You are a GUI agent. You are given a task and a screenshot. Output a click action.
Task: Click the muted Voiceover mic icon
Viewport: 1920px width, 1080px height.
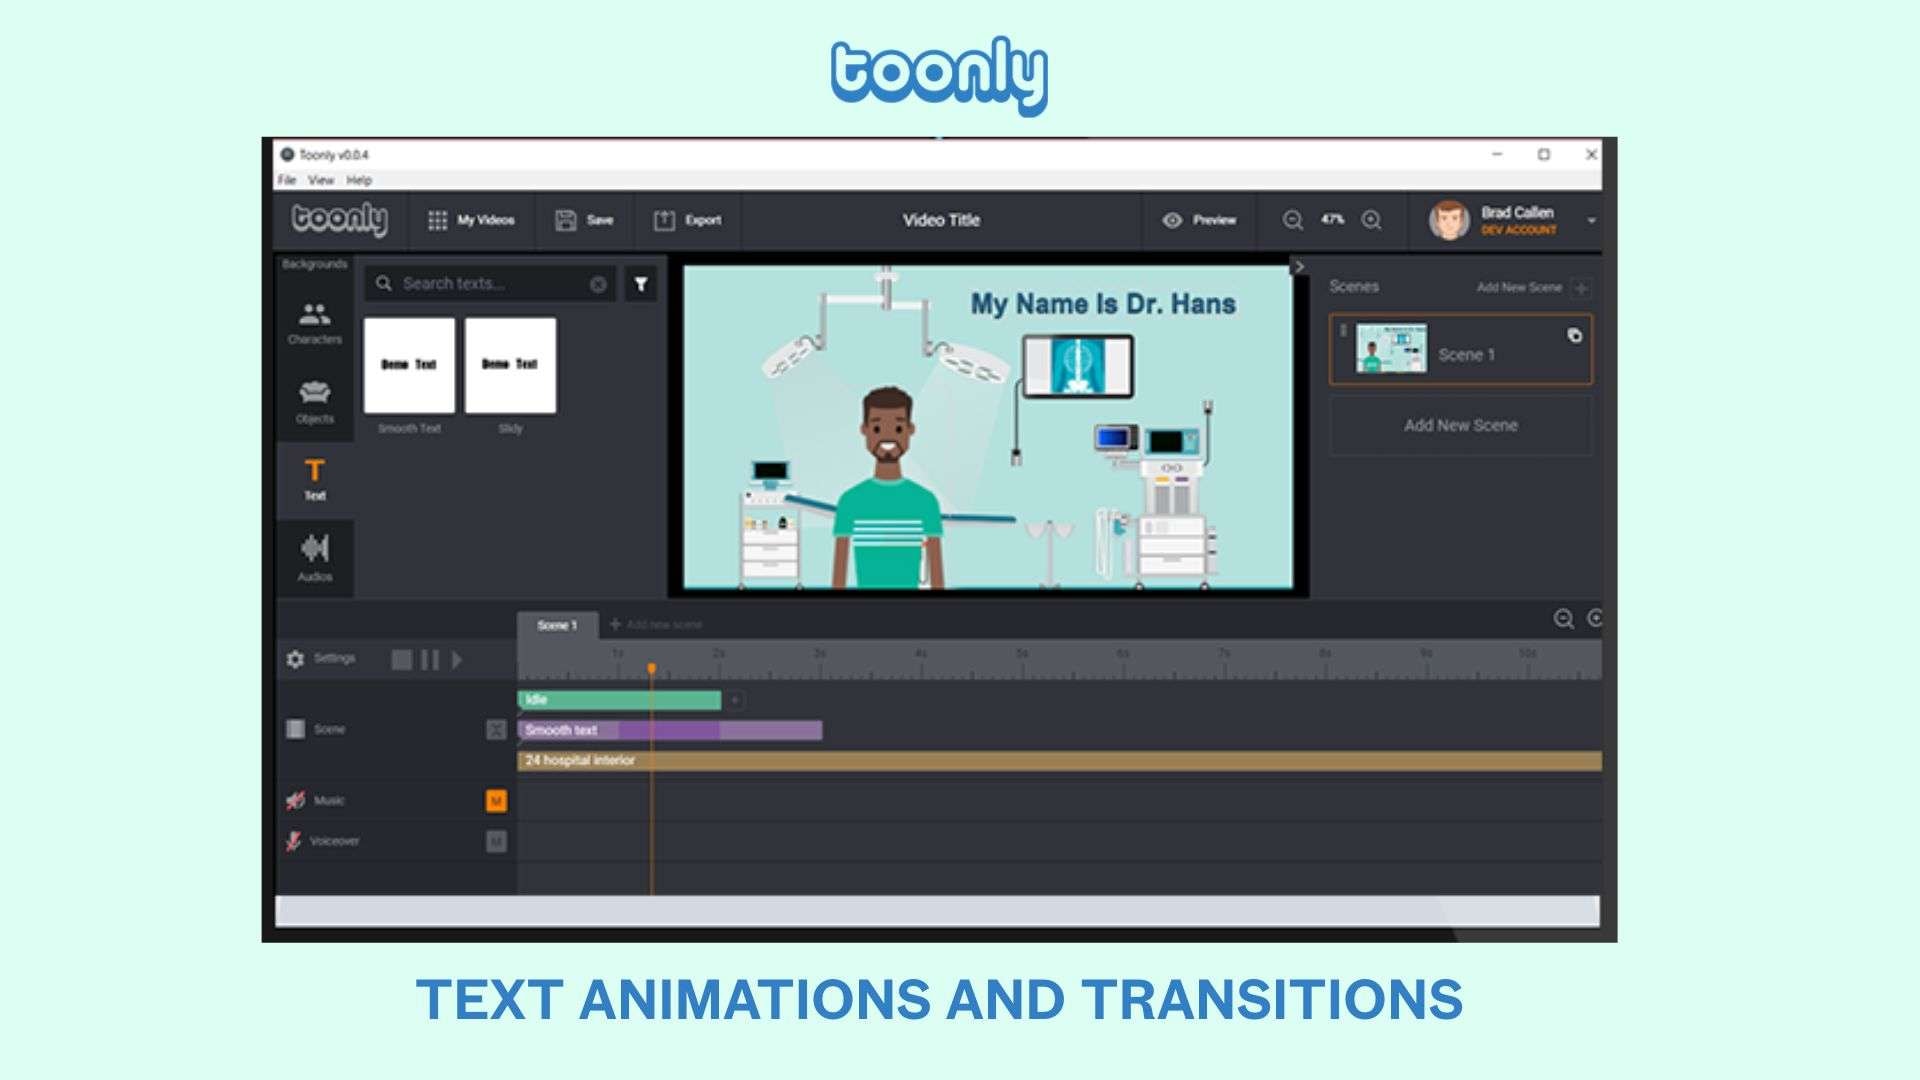293,841
